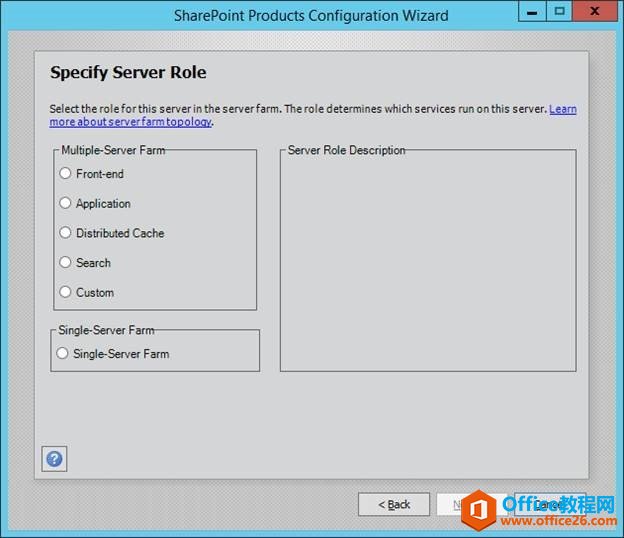The image size is (624, 538).
Task: Close the SharePoint Configuration Wizard
Action: tap(595, 11)
